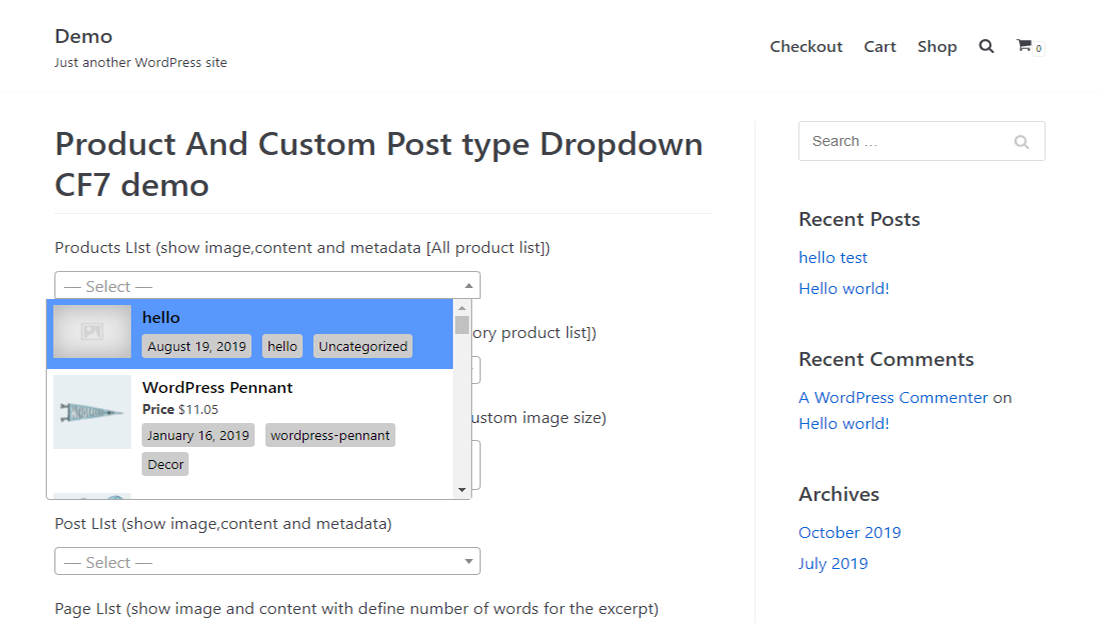
Task: Open the Cart menu item
Action: click(x=880, y=47)
